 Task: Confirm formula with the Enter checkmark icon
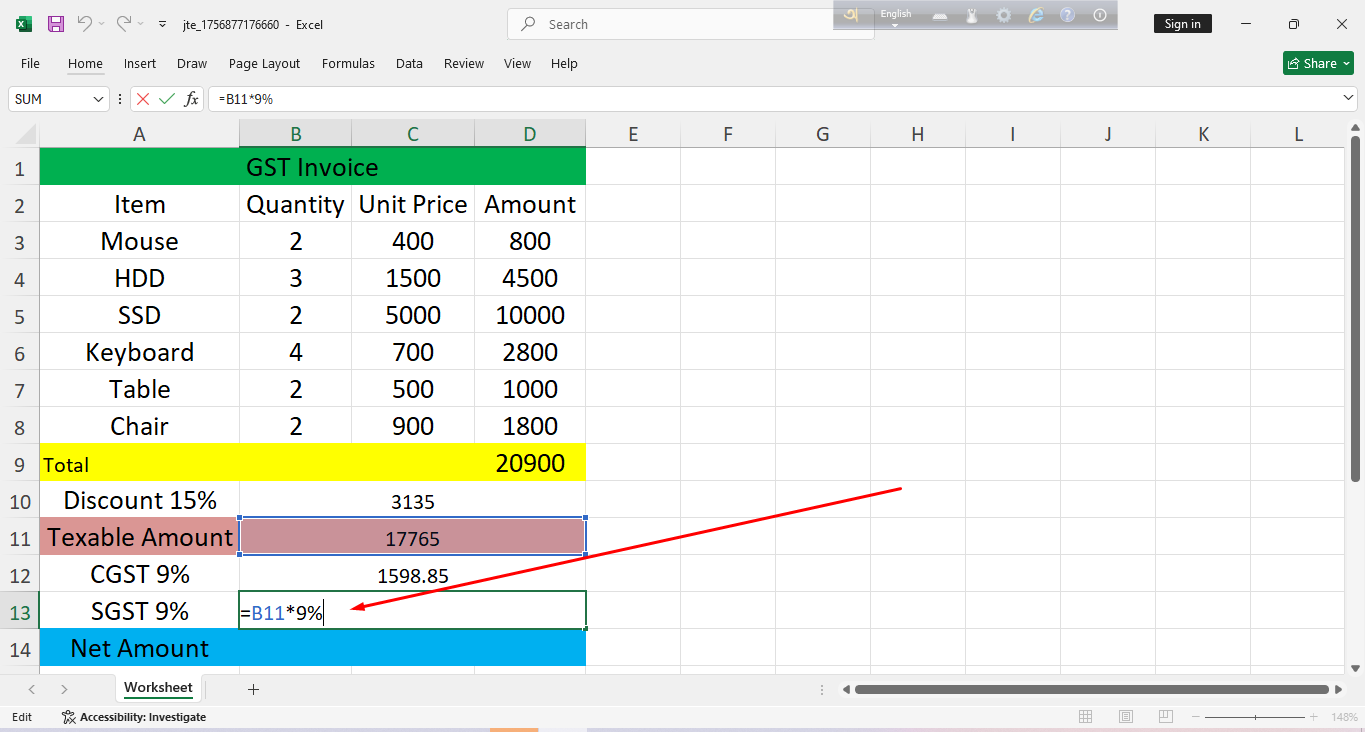click(x=166, y=99)
